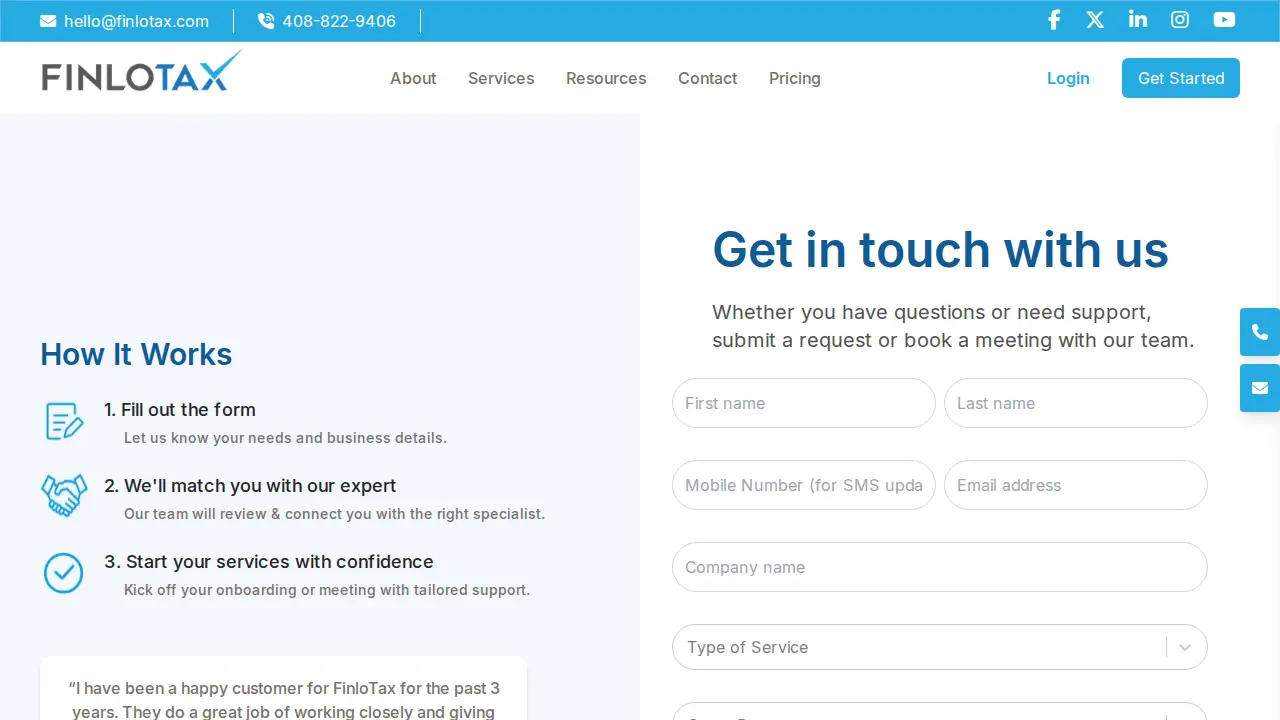Click the Type of Service chevron arrow
The image size is (1280, 720).
tap(1185, 647)
